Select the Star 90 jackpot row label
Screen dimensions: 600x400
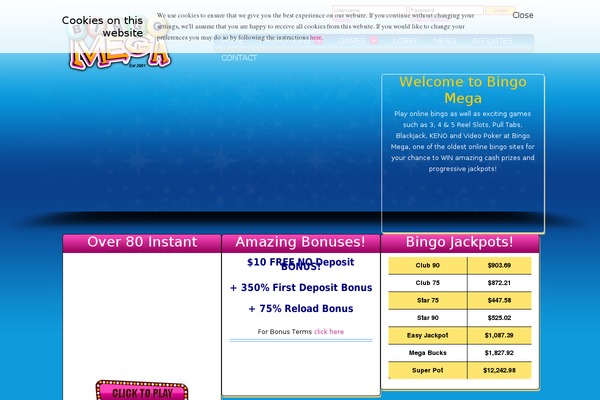(x=427, y=318)
